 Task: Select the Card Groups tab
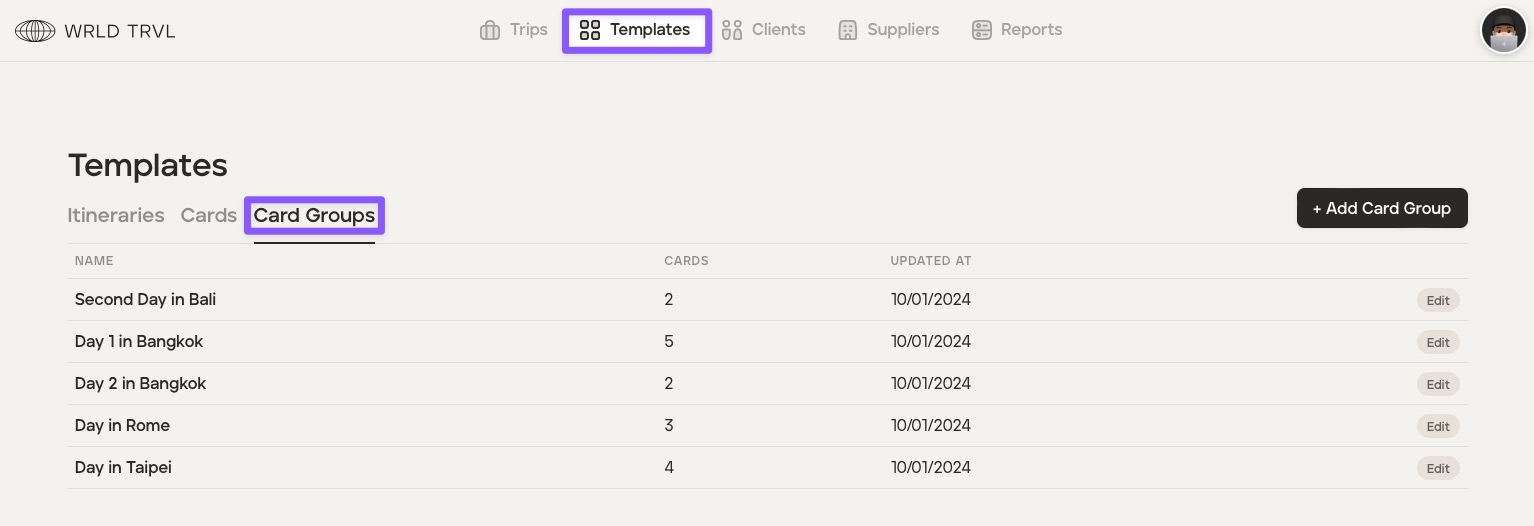tap(314, 215)
